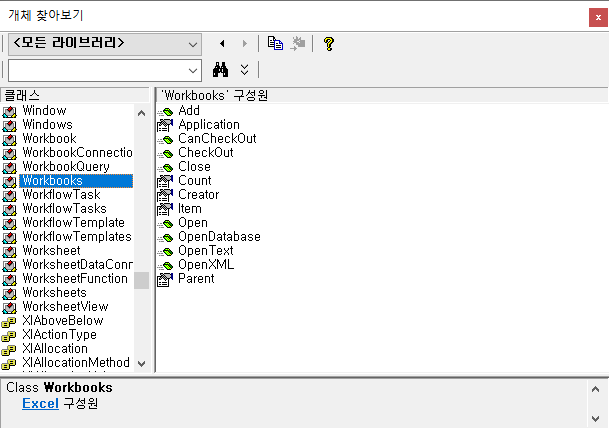Select the Worksheets class
Image resolution: width=609 pixels, height=429 pixels.
click(54, 292)
